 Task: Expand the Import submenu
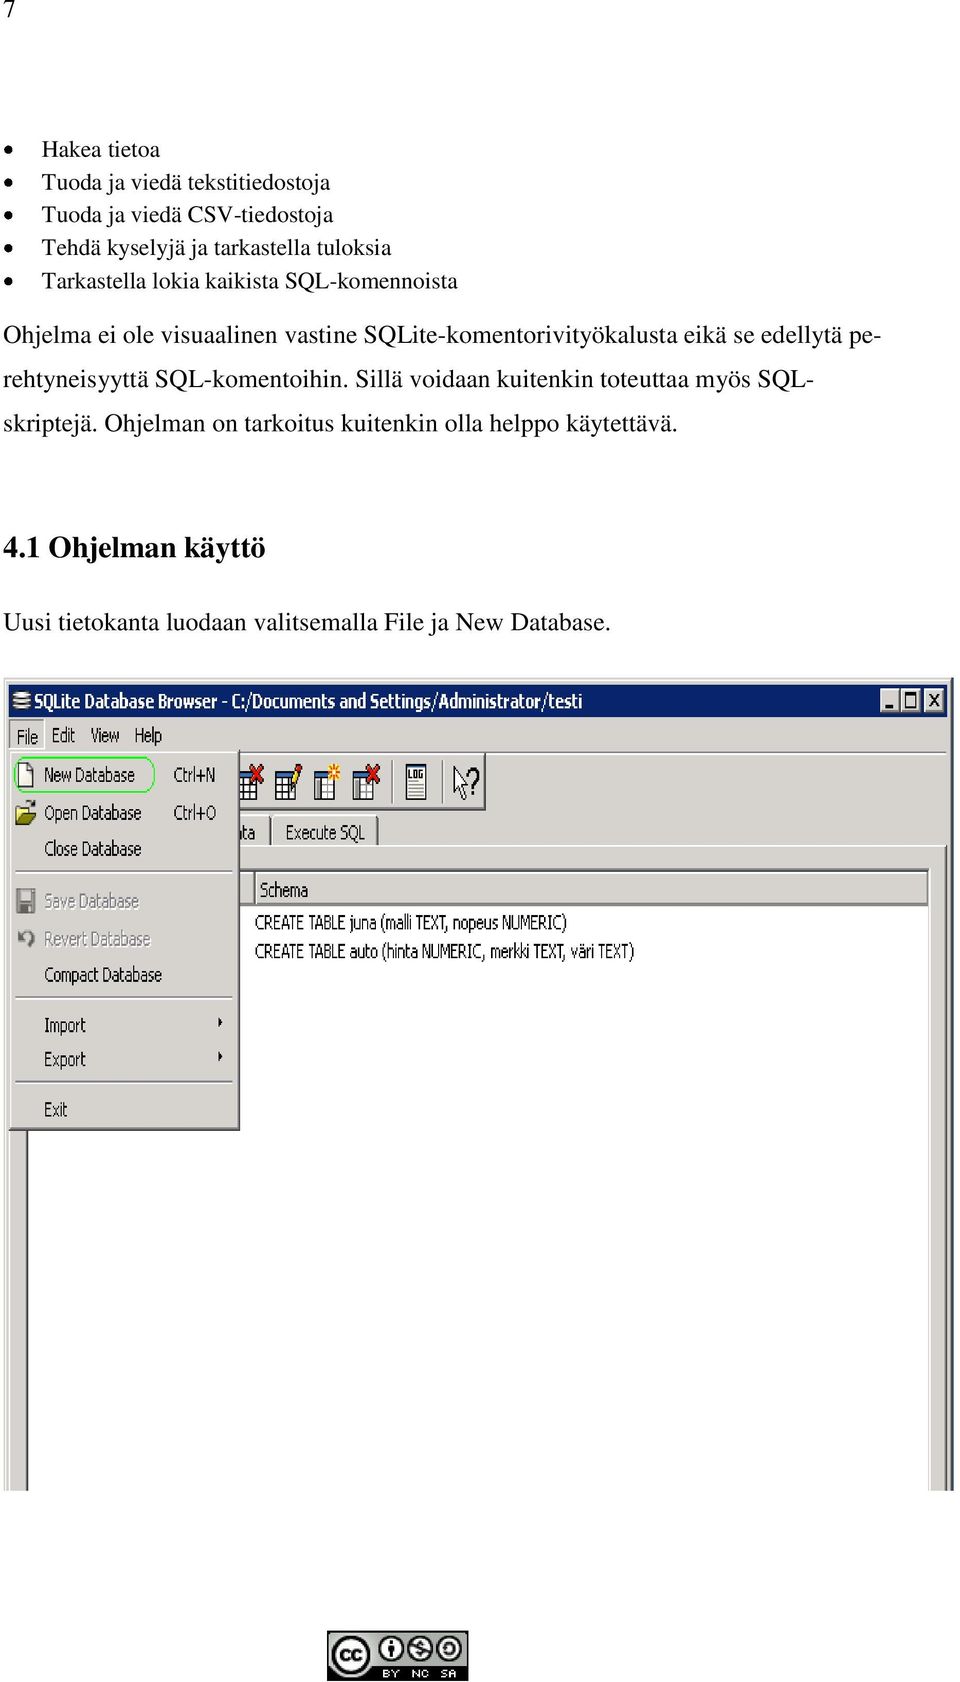coord(124,1025)
